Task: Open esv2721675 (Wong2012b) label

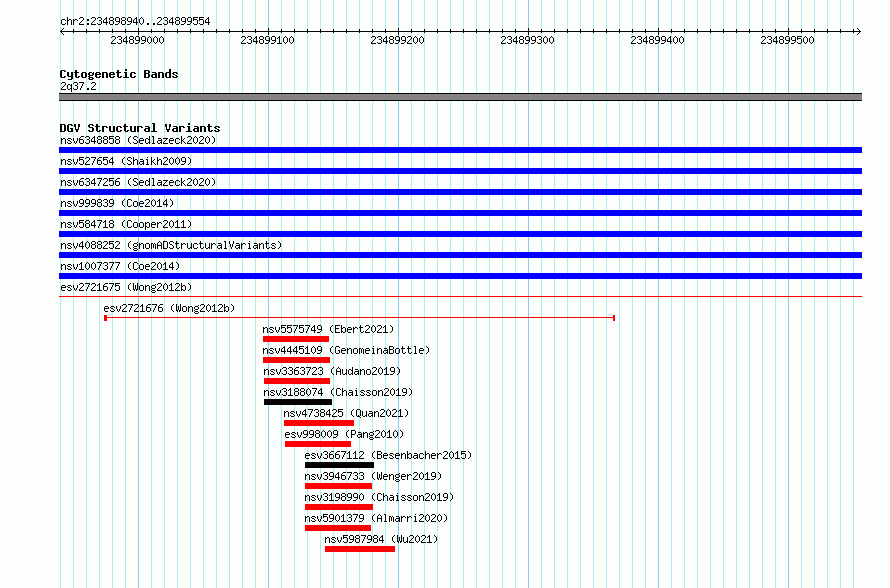Action: (x=126, y=287)
